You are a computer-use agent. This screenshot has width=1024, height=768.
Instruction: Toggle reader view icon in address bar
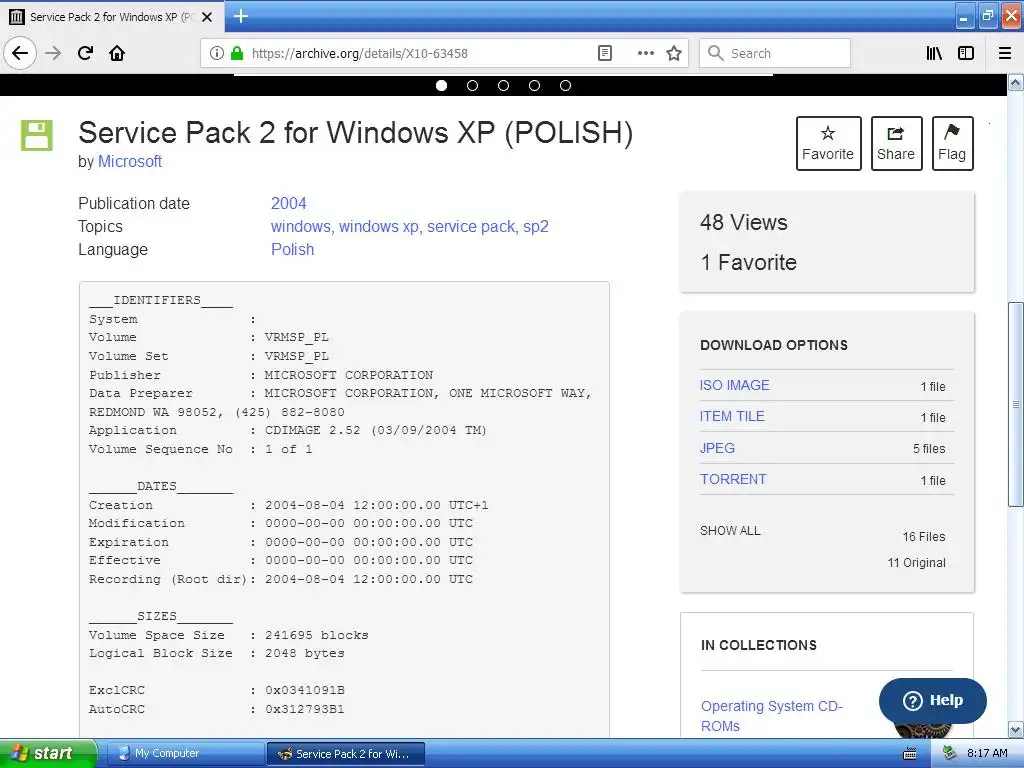pos(605,53)
